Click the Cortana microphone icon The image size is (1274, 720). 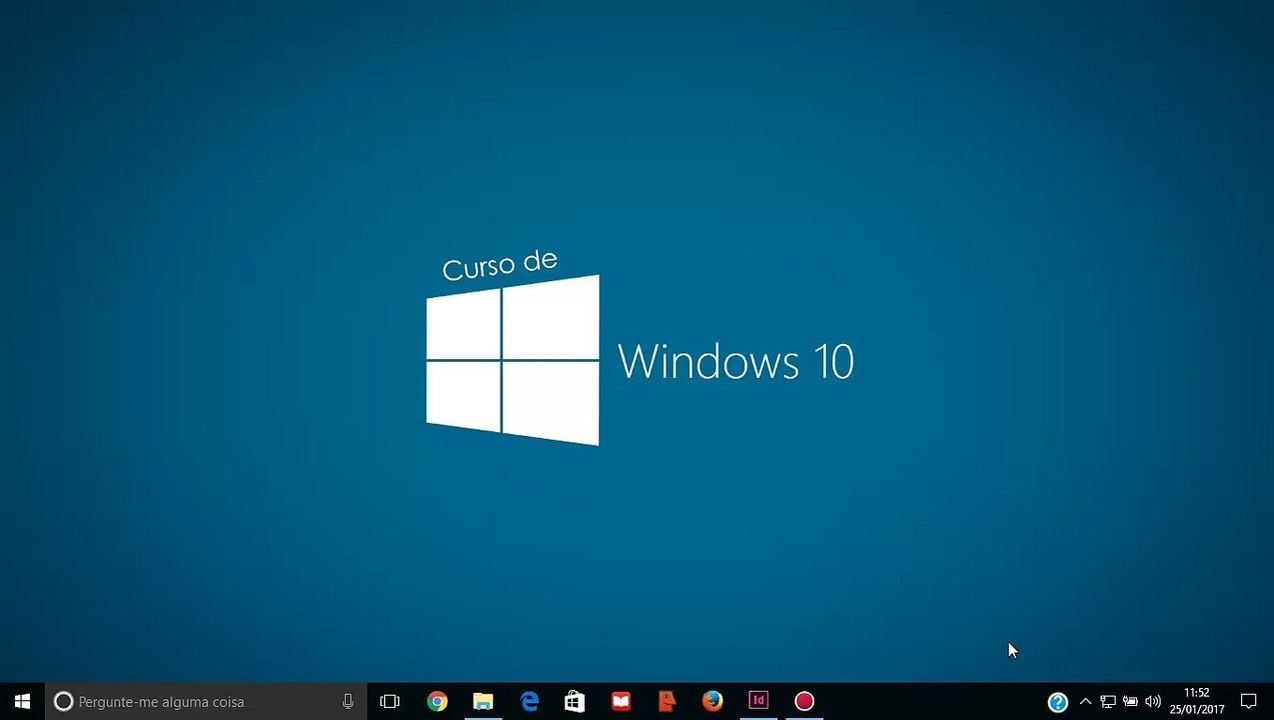pyautogui.click(x=348, y=702)
